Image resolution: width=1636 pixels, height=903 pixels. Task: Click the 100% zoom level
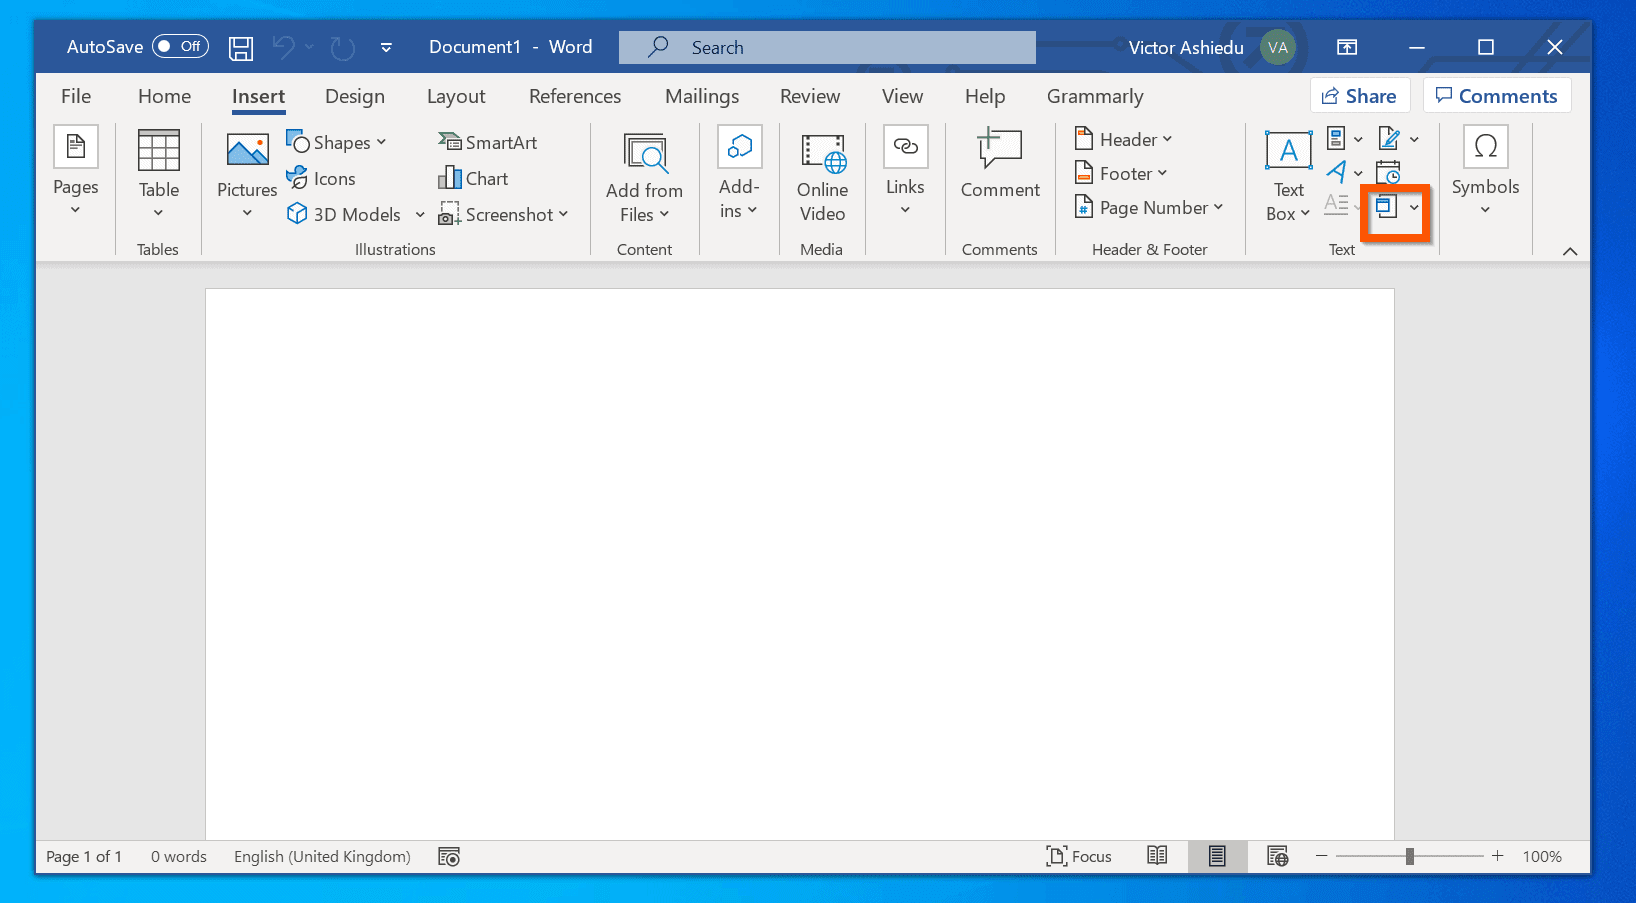click(1542, 856)
